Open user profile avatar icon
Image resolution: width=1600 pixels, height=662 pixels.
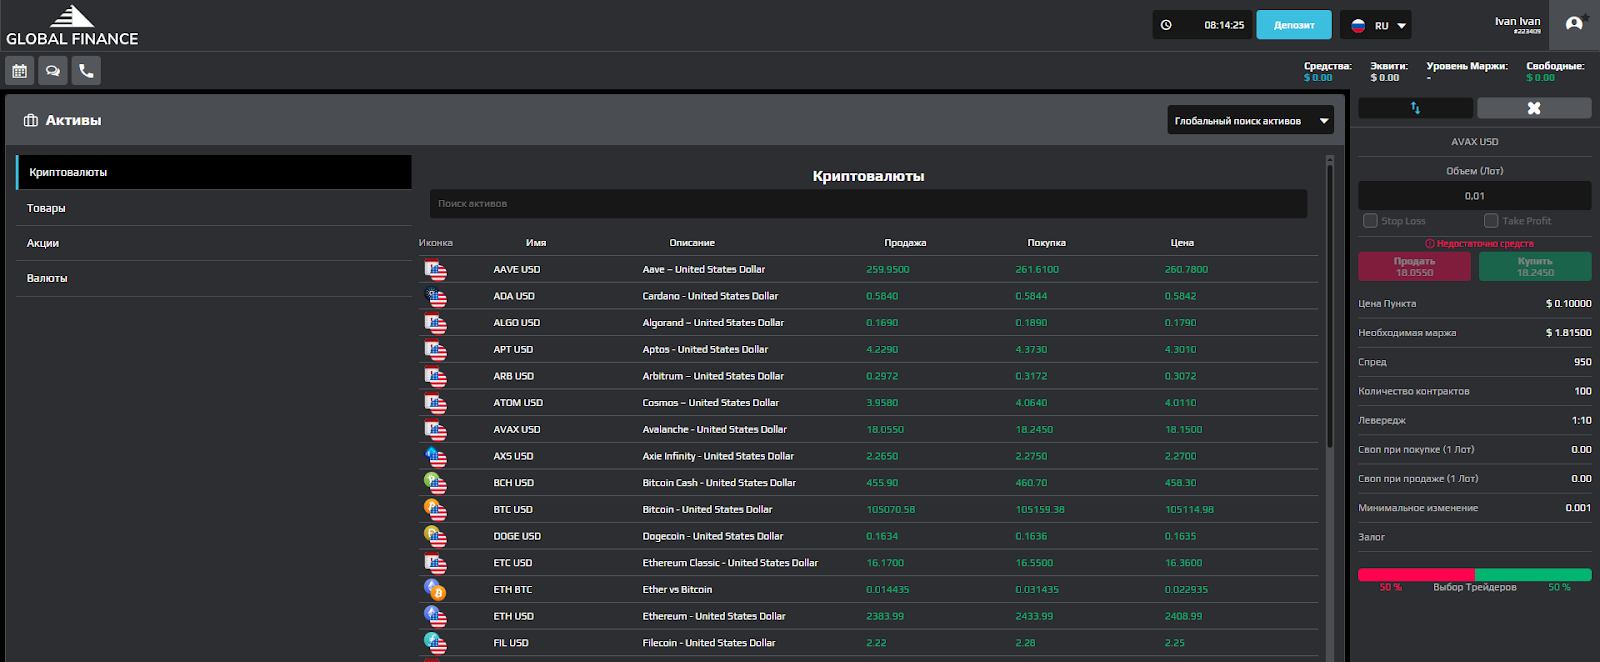(1575, 24)
